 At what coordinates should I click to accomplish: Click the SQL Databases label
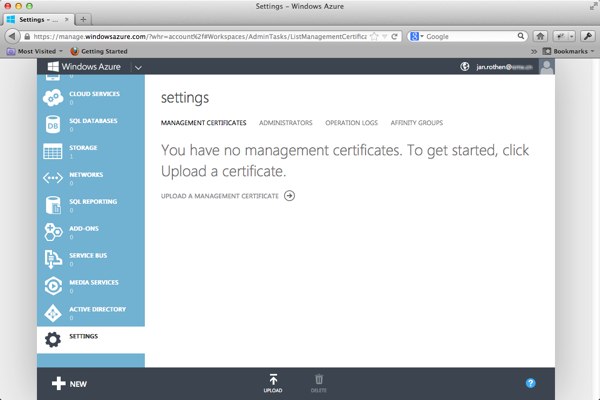[x=93, y=121]
